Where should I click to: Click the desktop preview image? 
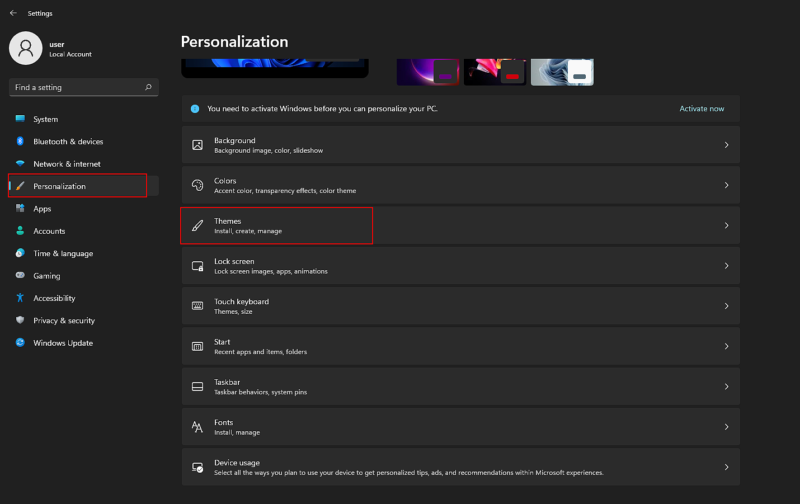[275, 68]
